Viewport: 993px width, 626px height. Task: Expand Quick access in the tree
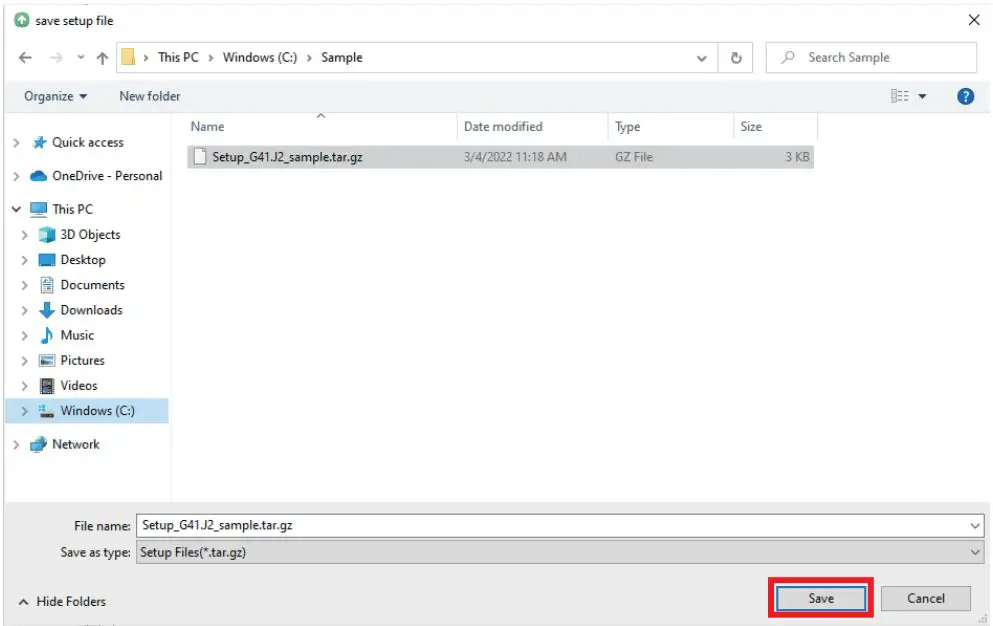tap(16, 143)
